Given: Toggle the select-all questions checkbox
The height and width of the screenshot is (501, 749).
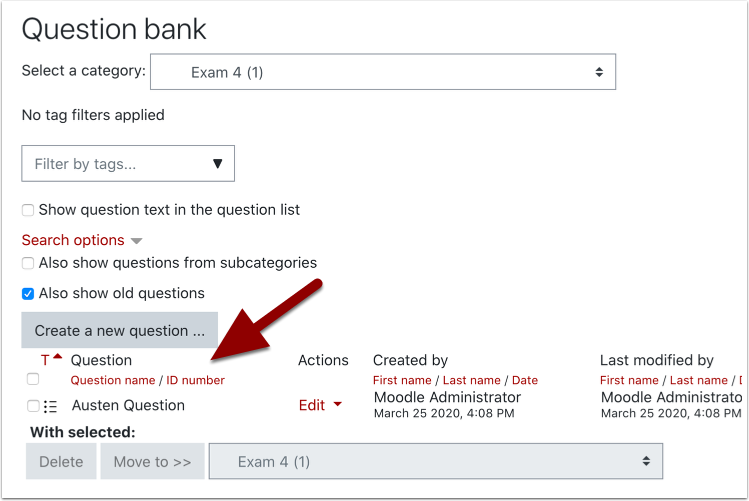Looking at the screenshot, I should click(33, 379).
